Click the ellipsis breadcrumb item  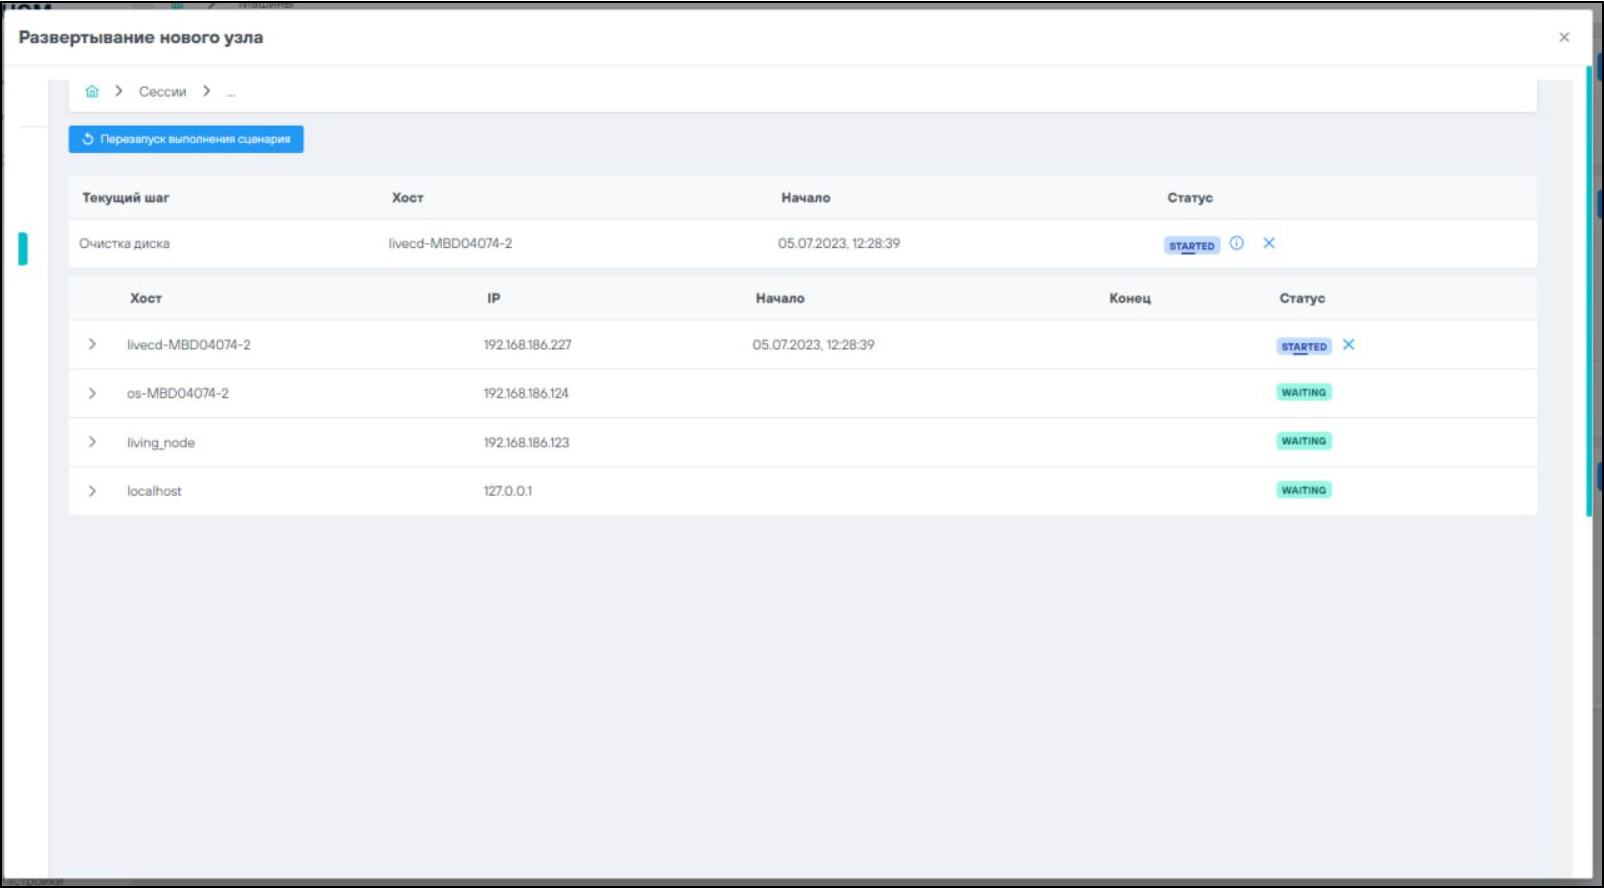pyautogui.click(x=231, y=92)
